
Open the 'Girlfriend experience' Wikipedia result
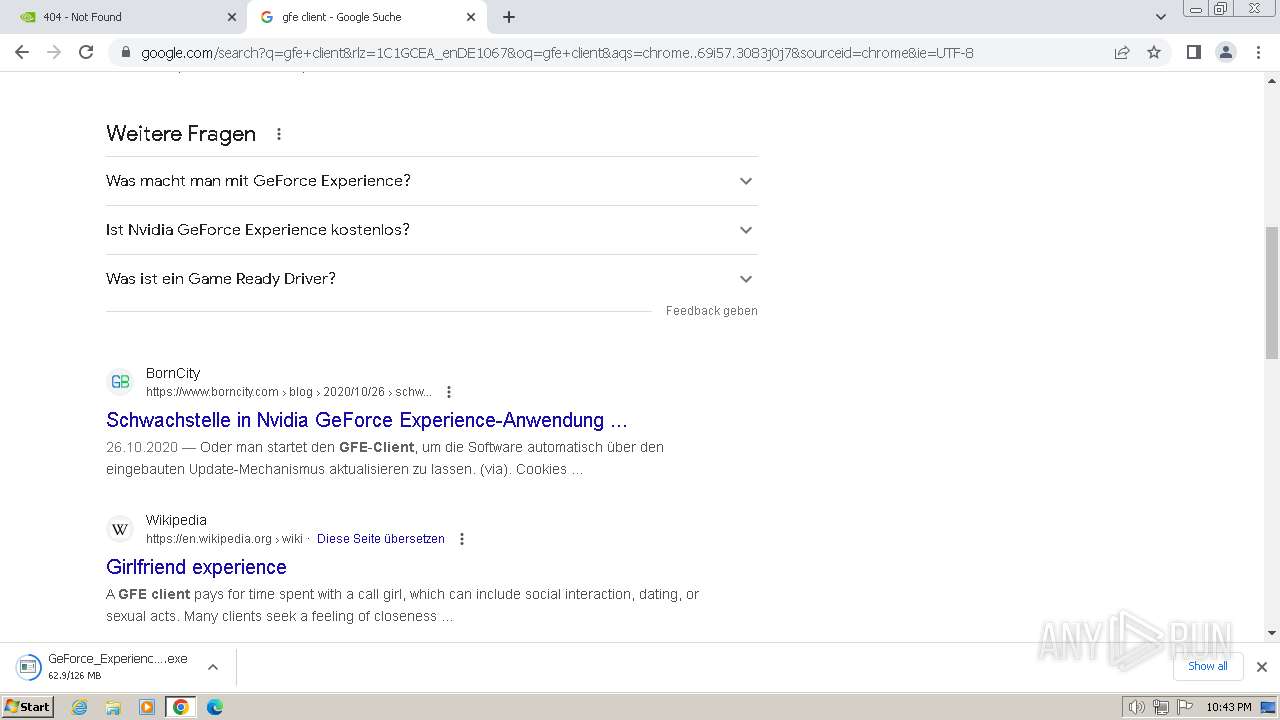click(x=196, y=567)
